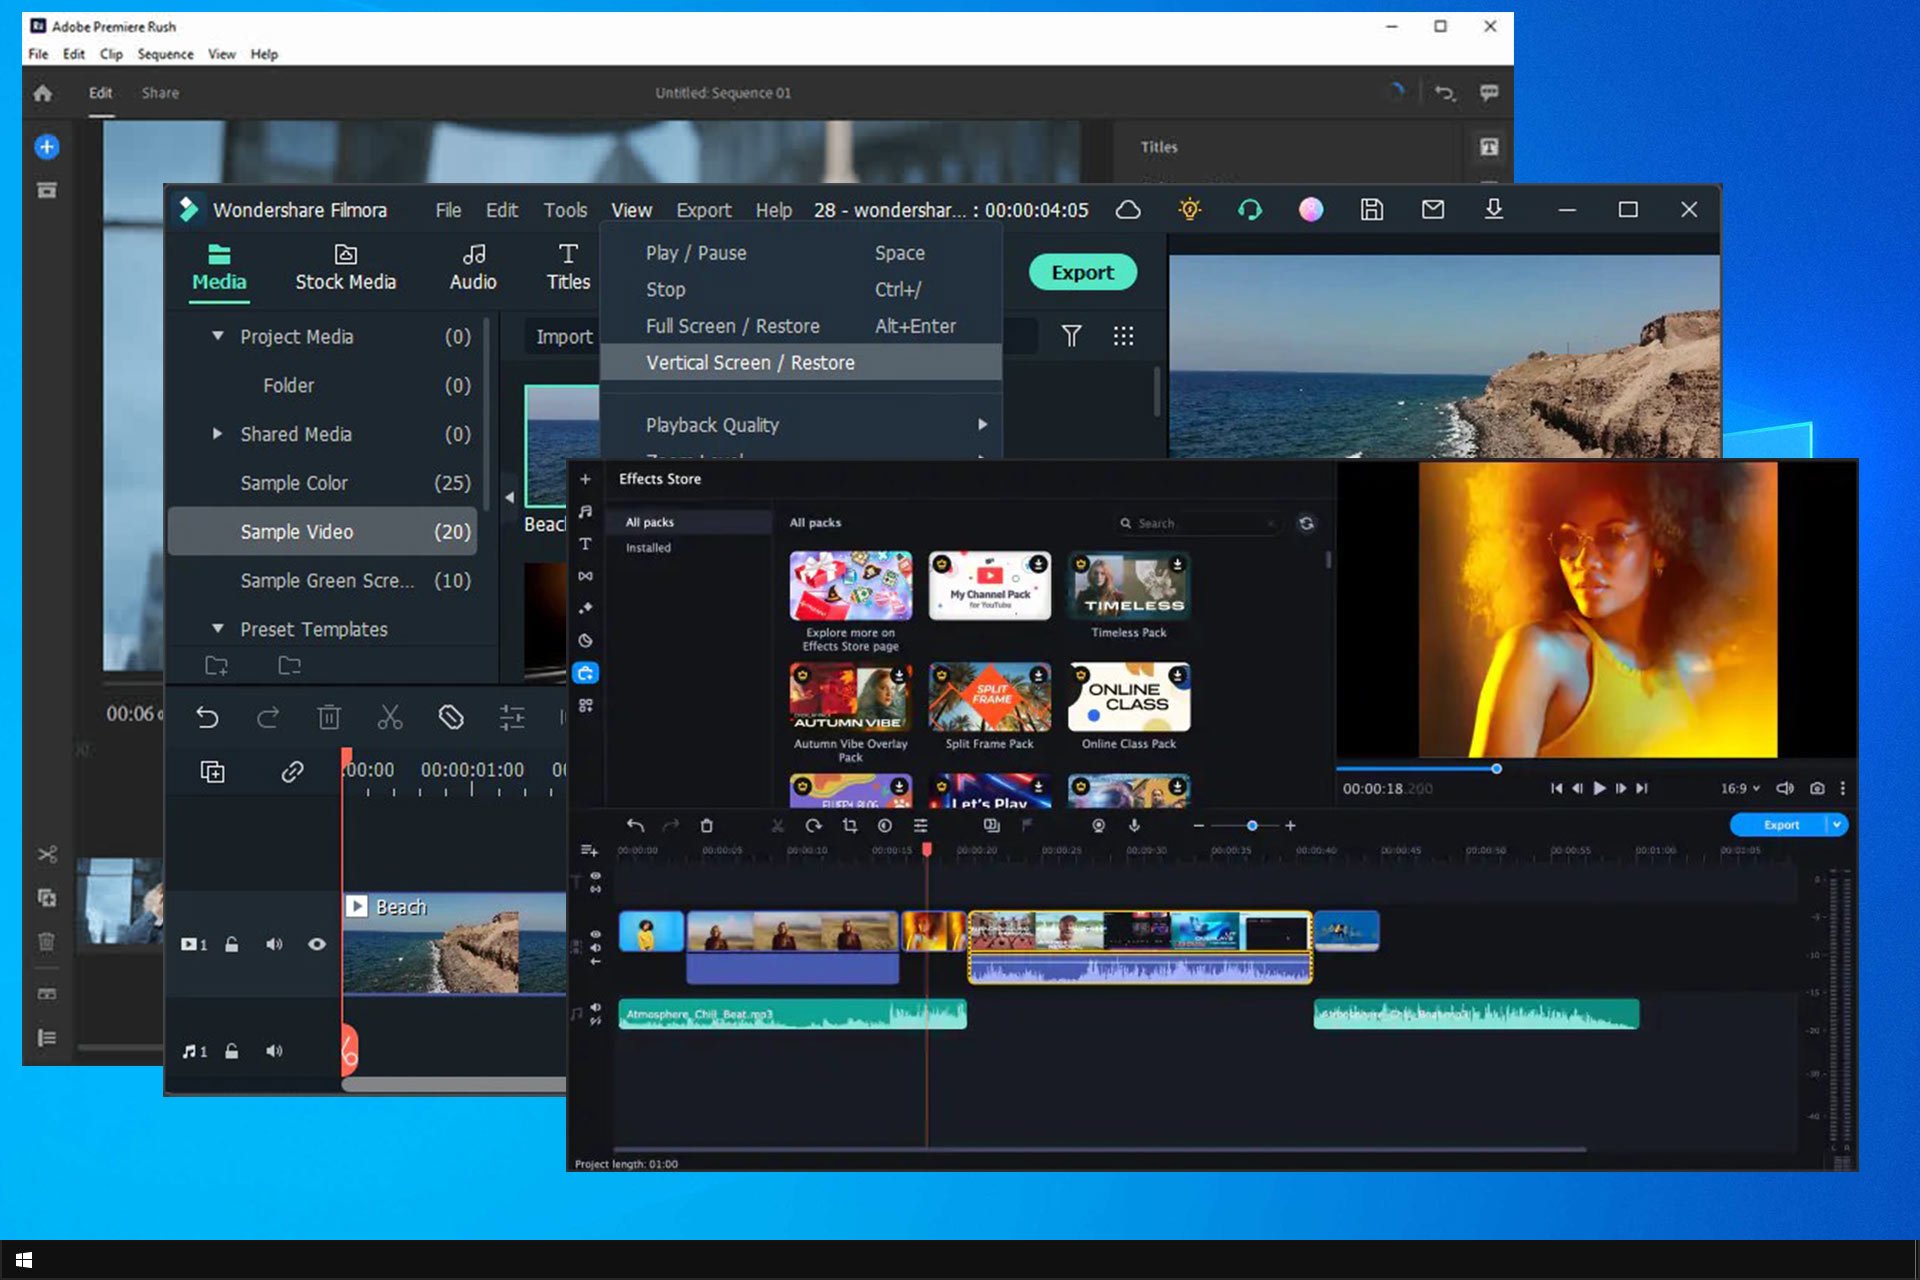Viewport: 1920px width, 1280px height.
Task: Open Filmora headset support icon
Action: pos(1250,210)
